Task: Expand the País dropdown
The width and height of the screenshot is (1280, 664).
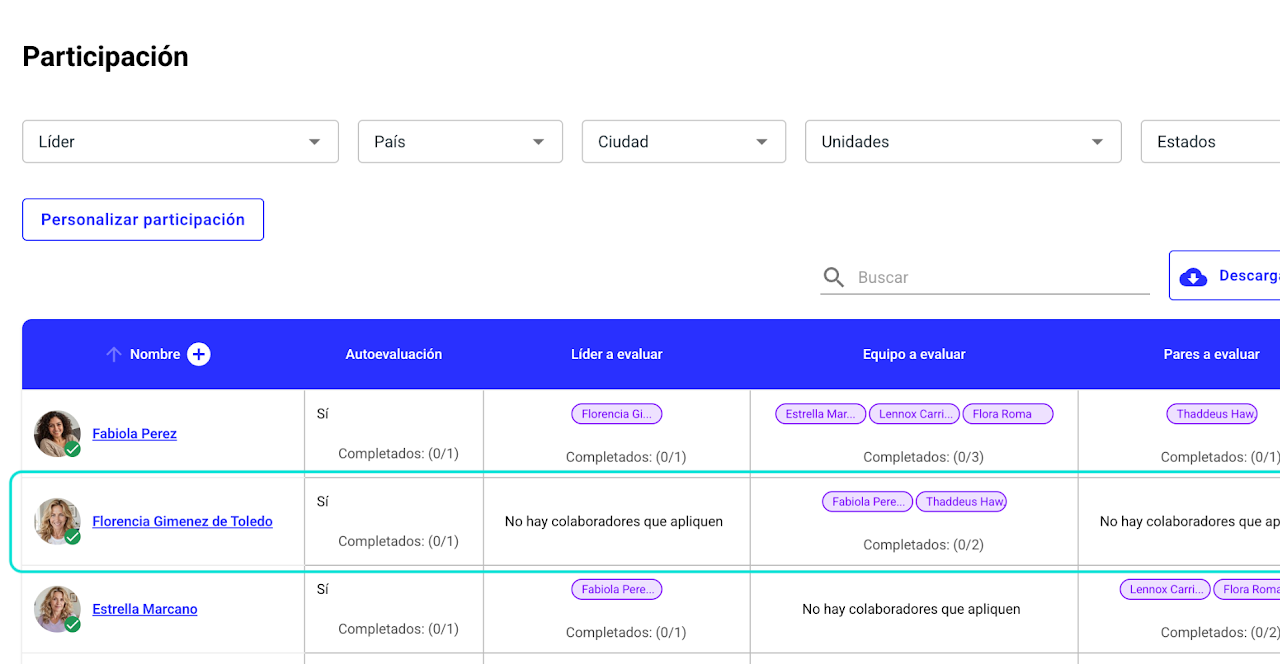Action: 460,142
